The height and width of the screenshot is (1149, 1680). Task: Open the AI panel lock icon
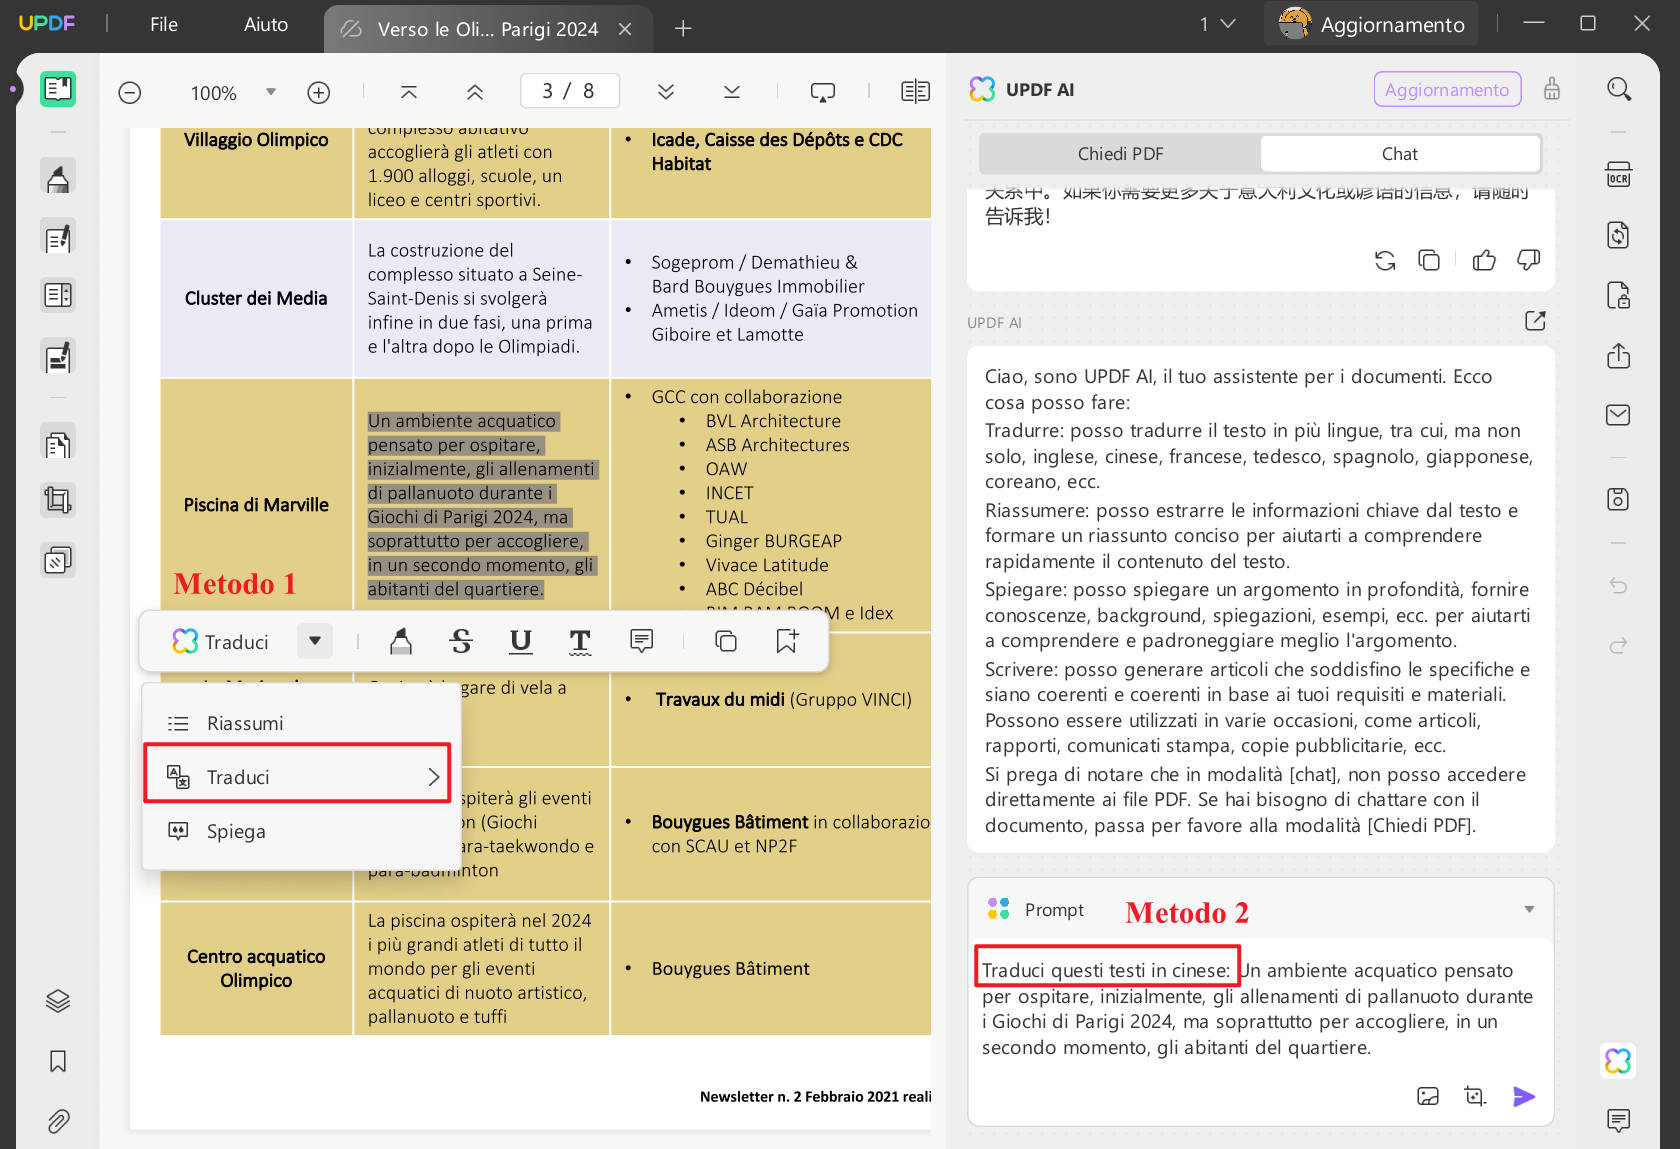(1552, 89)
